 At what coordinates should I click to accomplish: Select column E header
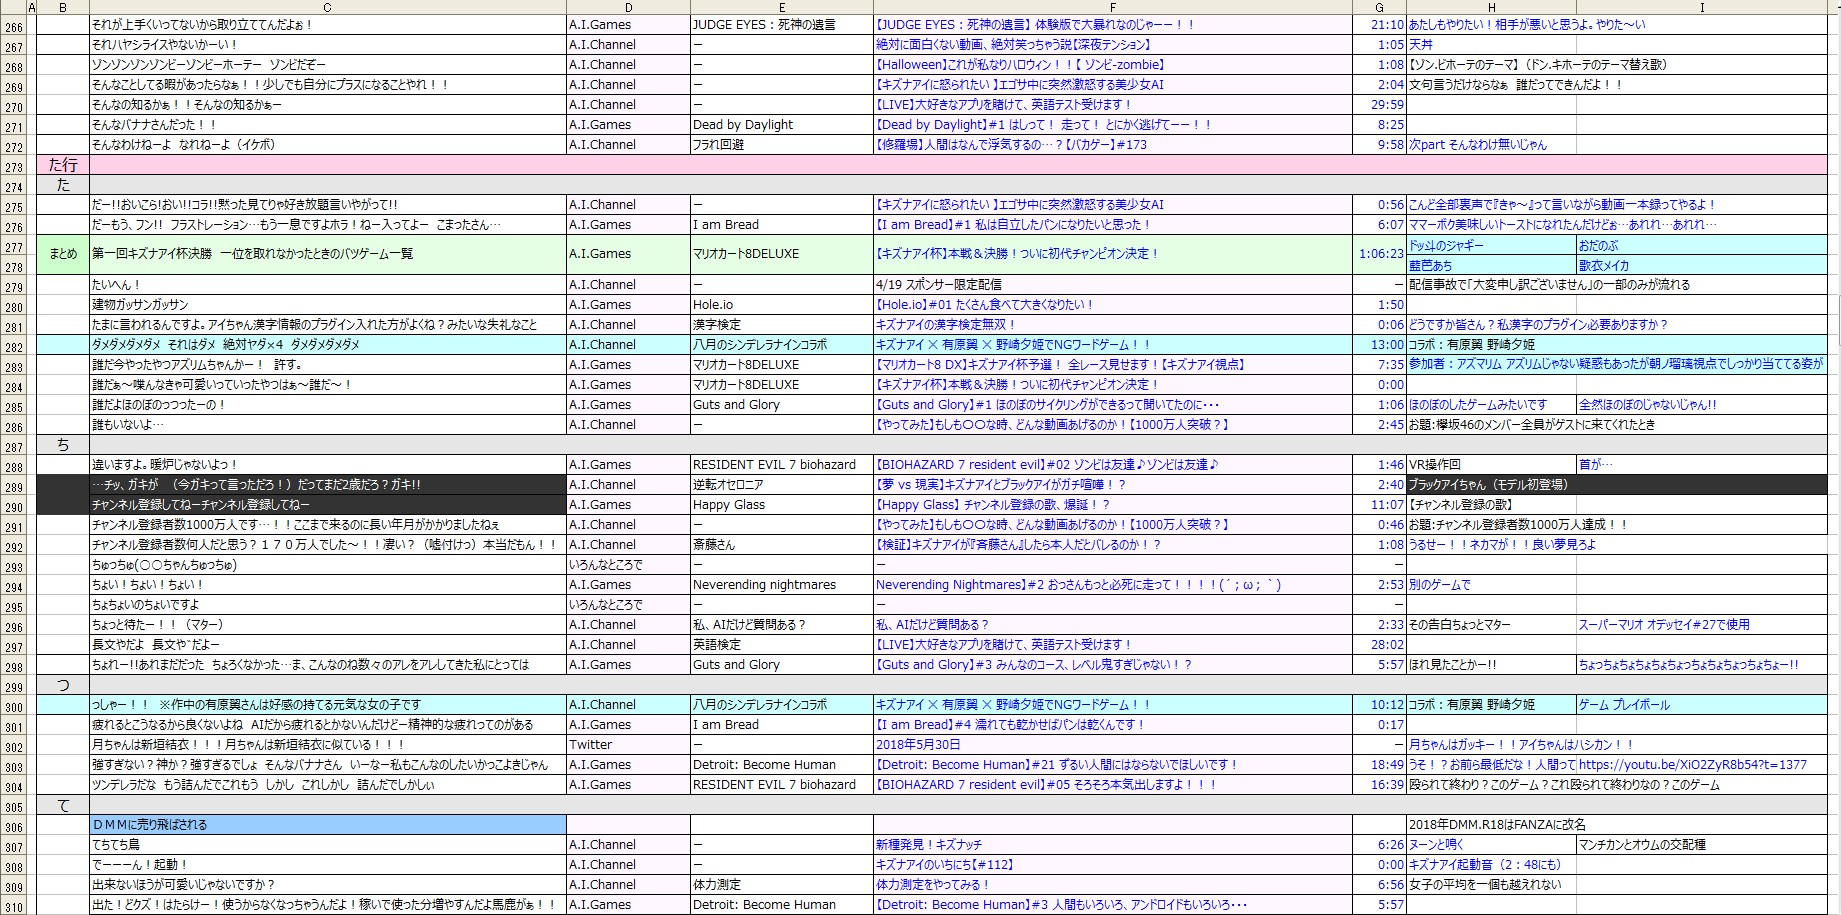pyautogui.click(x=781, y=7)
